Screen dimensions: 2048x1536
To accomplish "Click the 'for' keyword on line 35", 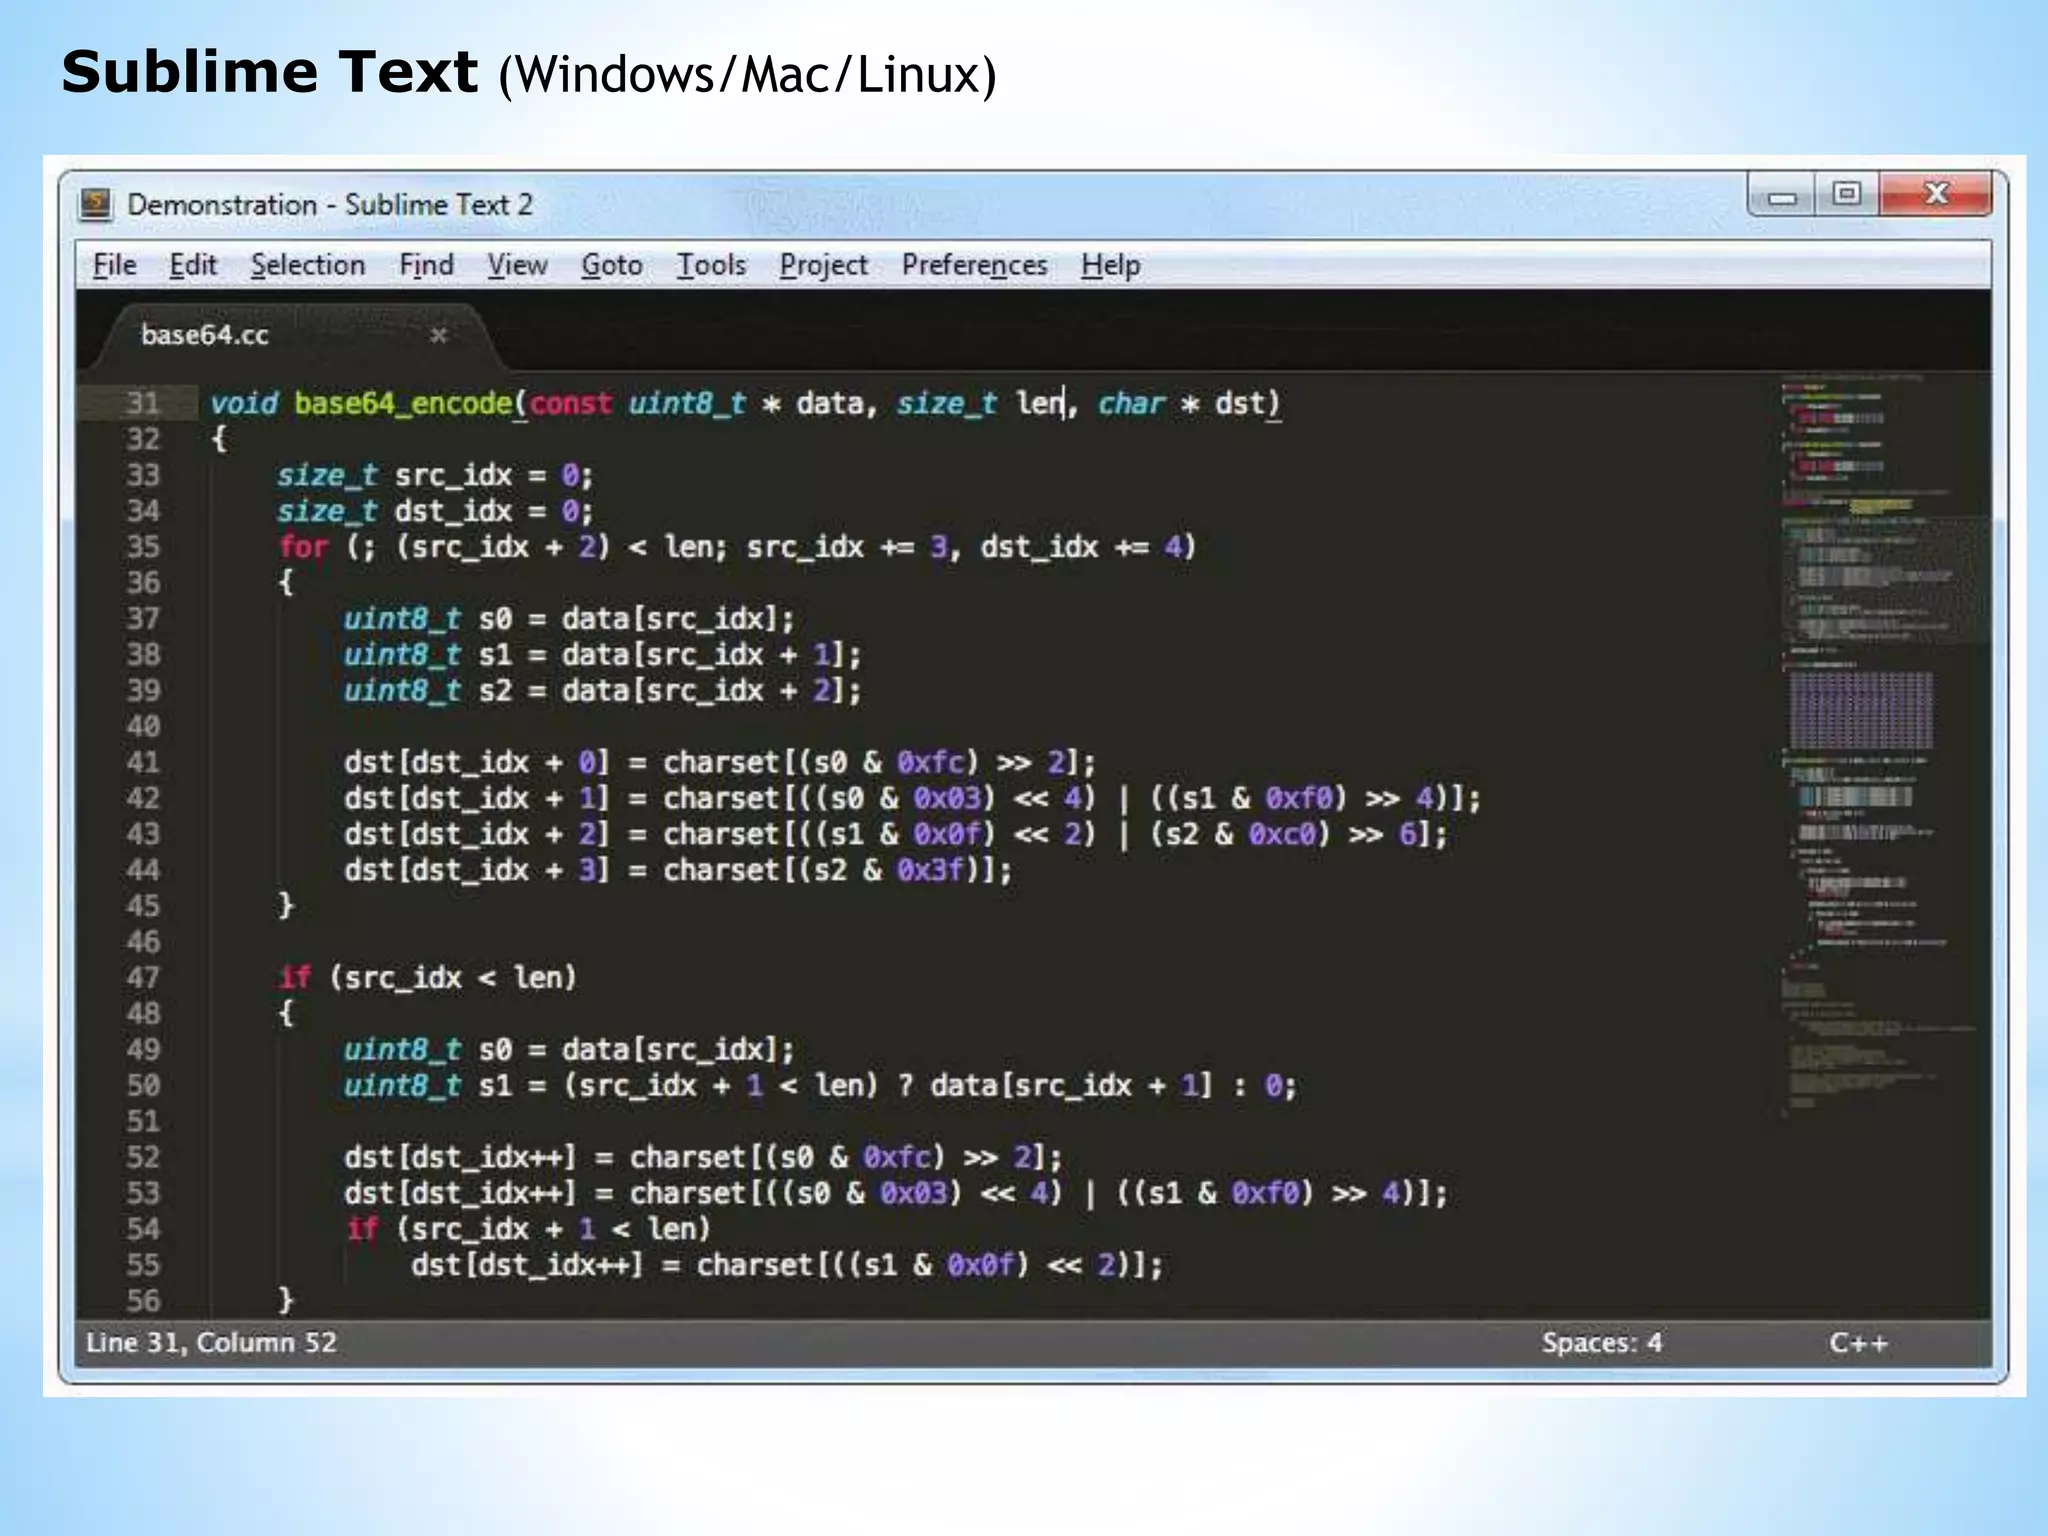I will [303, 547].
